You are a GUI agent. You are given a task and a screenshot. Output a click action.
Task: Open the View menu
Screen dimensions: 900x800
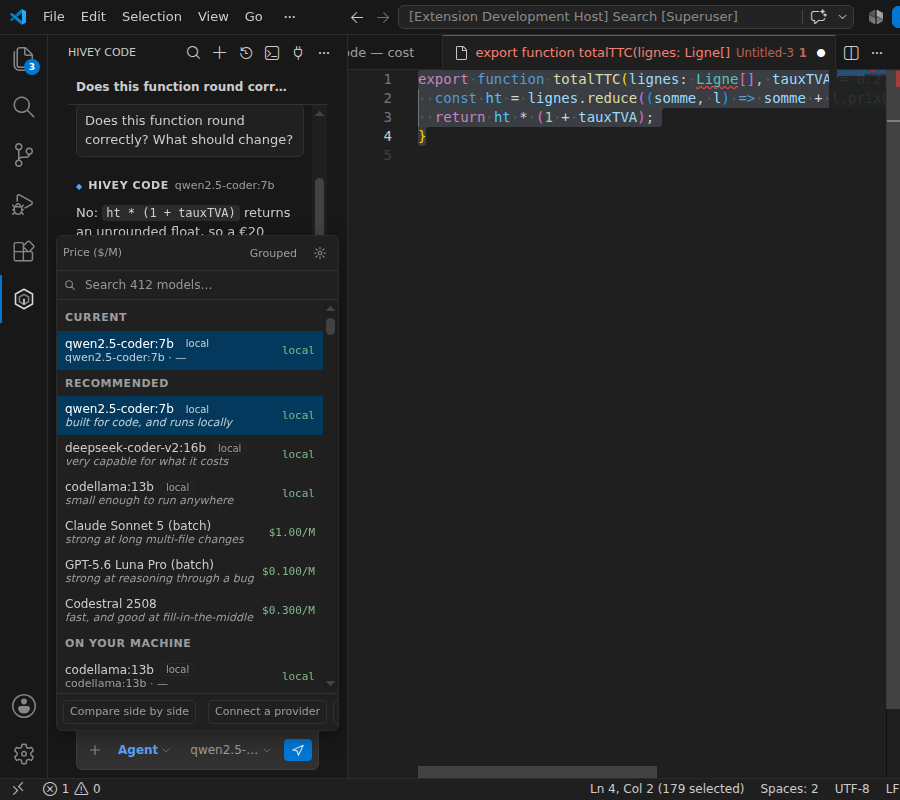coord(213,17)
